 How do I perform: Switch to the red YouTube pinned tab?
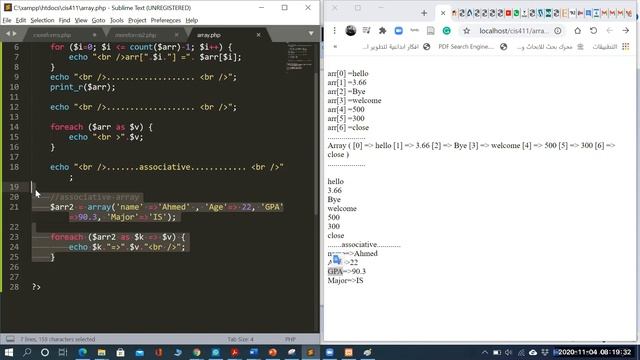click(509, 13)
